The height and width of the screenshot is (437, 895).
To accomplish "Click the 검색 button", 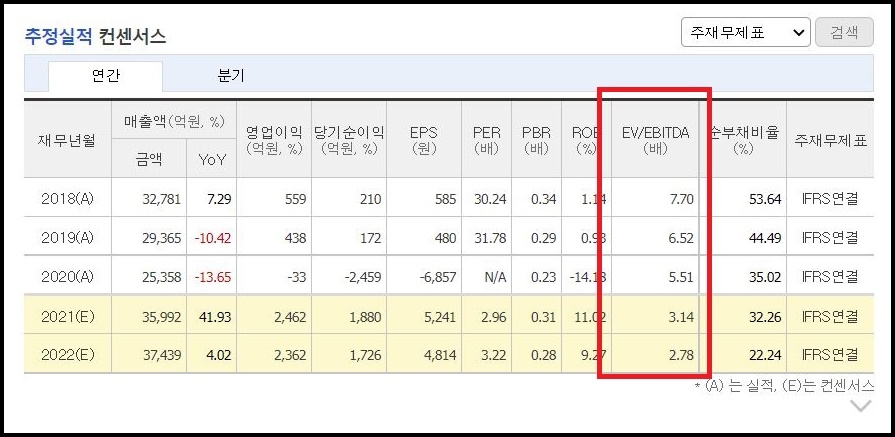I will click(844, 32).
